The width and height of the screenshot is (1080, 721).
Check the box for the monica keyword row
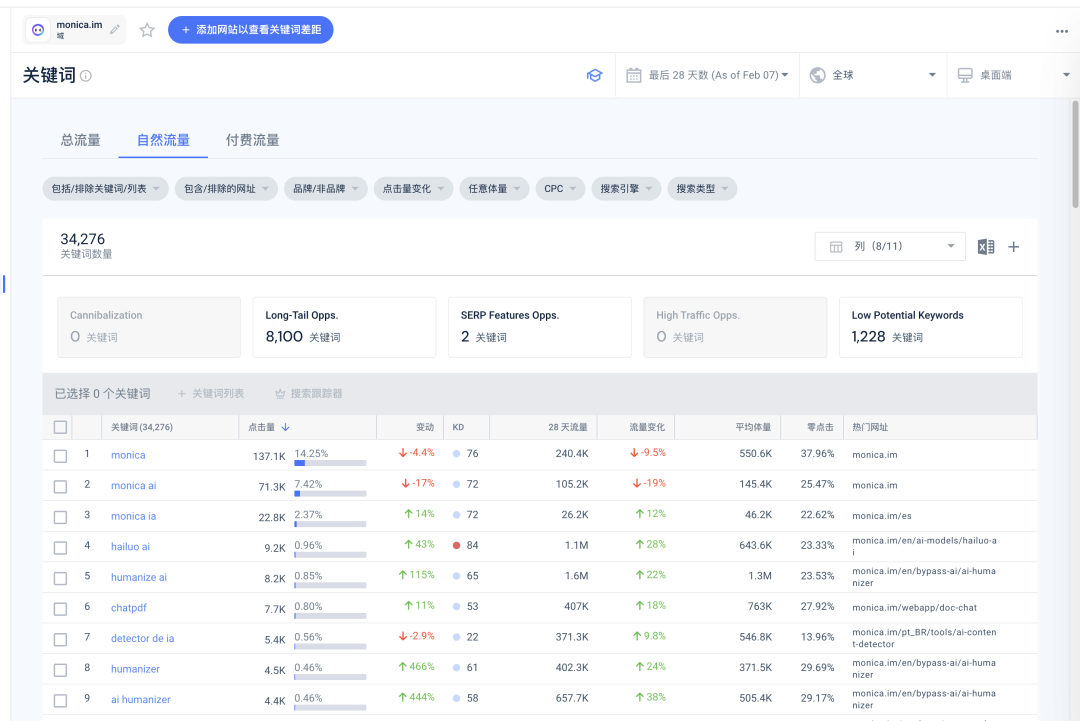point(61,456)
